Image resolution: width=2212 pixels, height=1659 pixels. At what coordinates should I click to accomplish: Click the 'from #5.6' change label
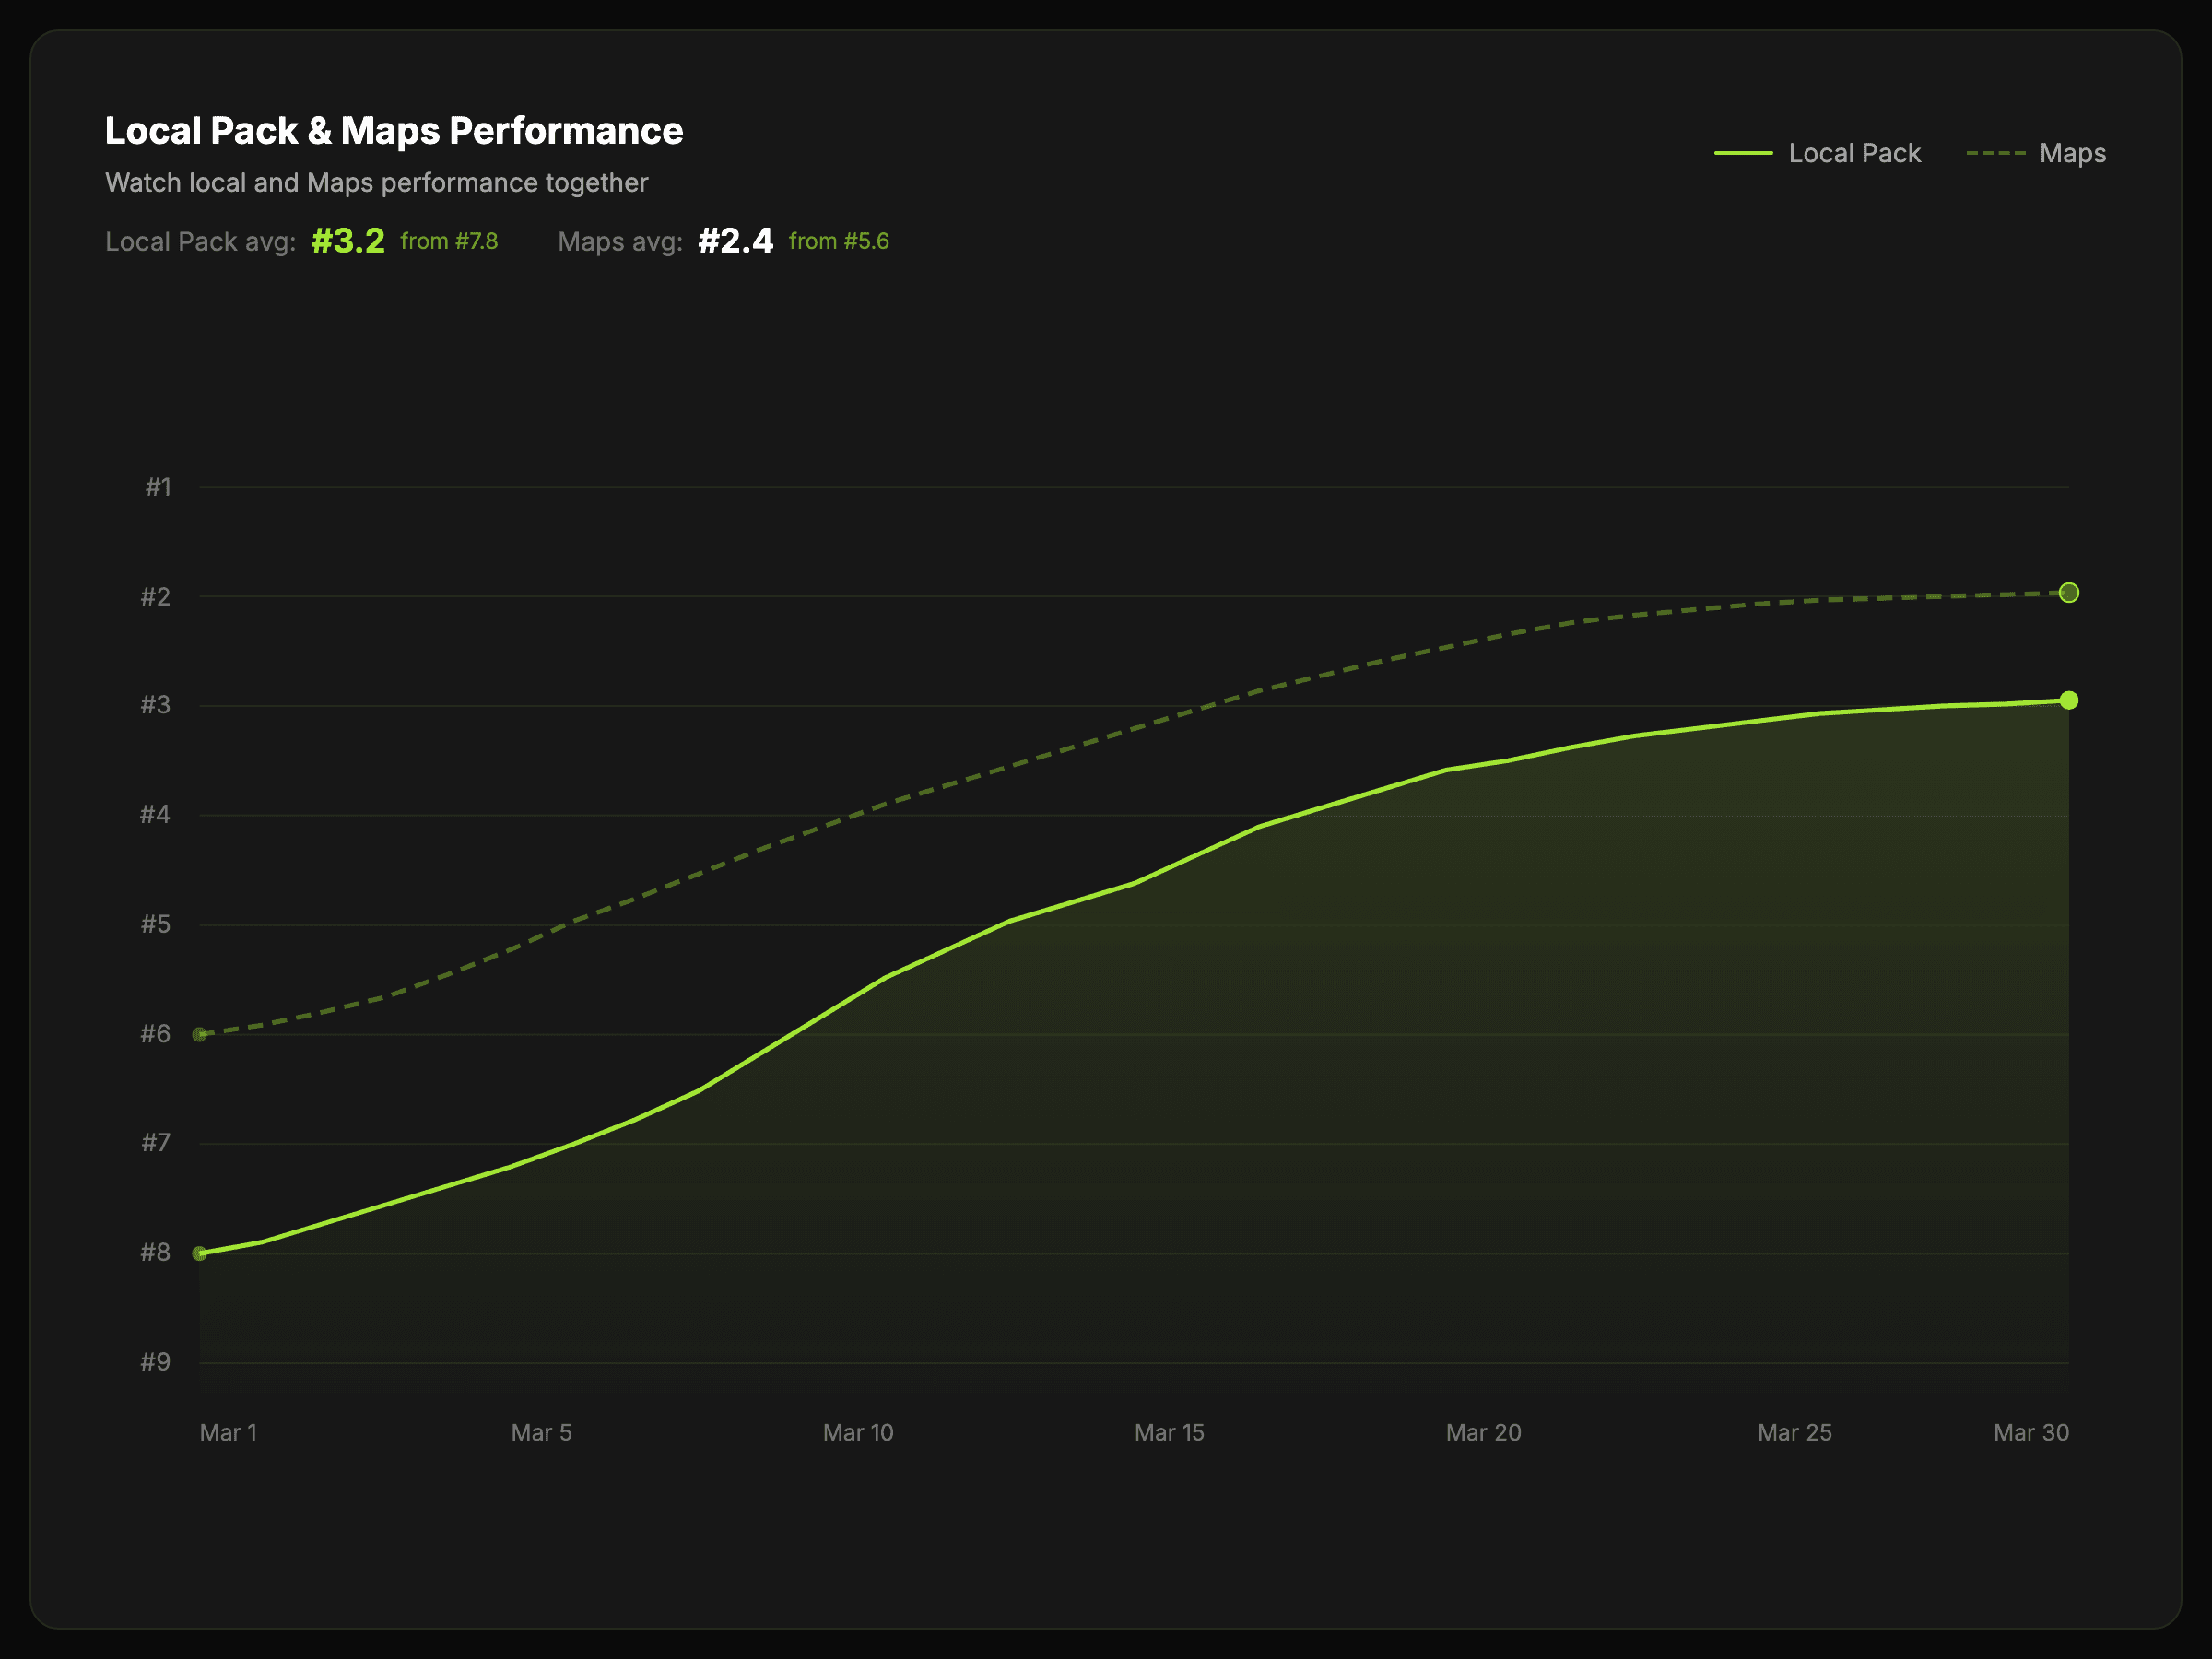click(838, 241)
